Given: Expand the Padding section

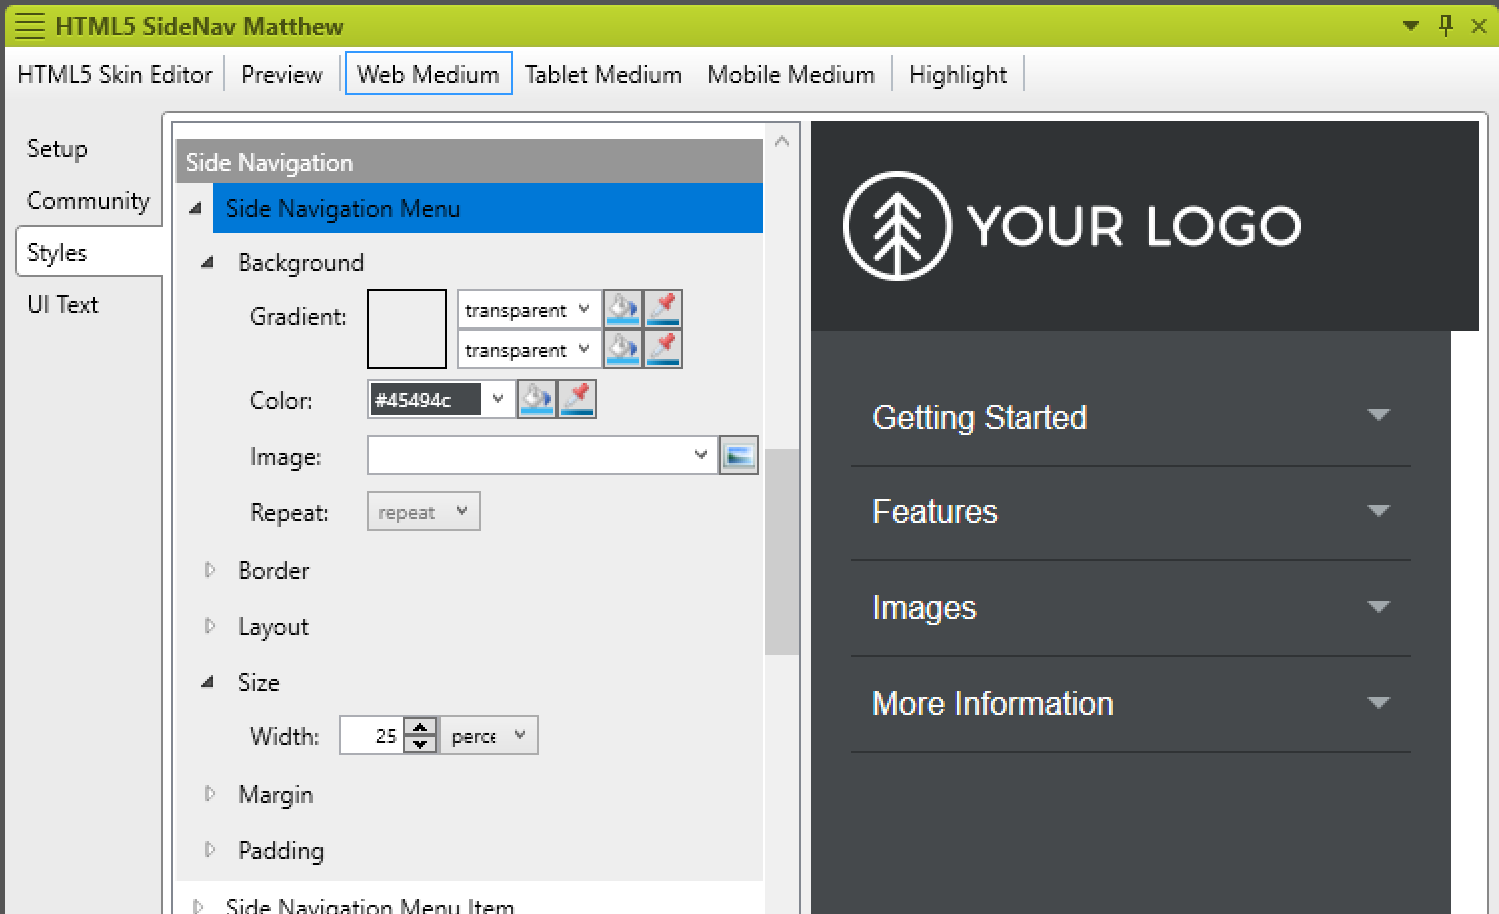Looking at the screenshot, I should click(210, 850).
